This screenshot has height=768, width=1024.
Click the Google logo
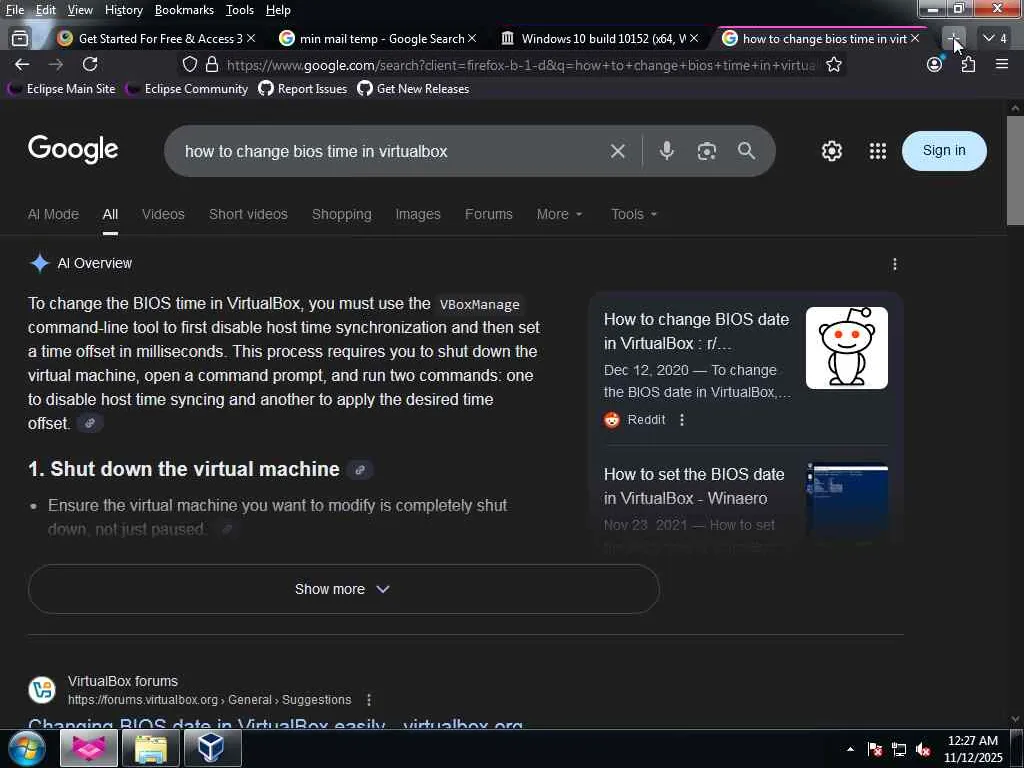pos(73,150)
